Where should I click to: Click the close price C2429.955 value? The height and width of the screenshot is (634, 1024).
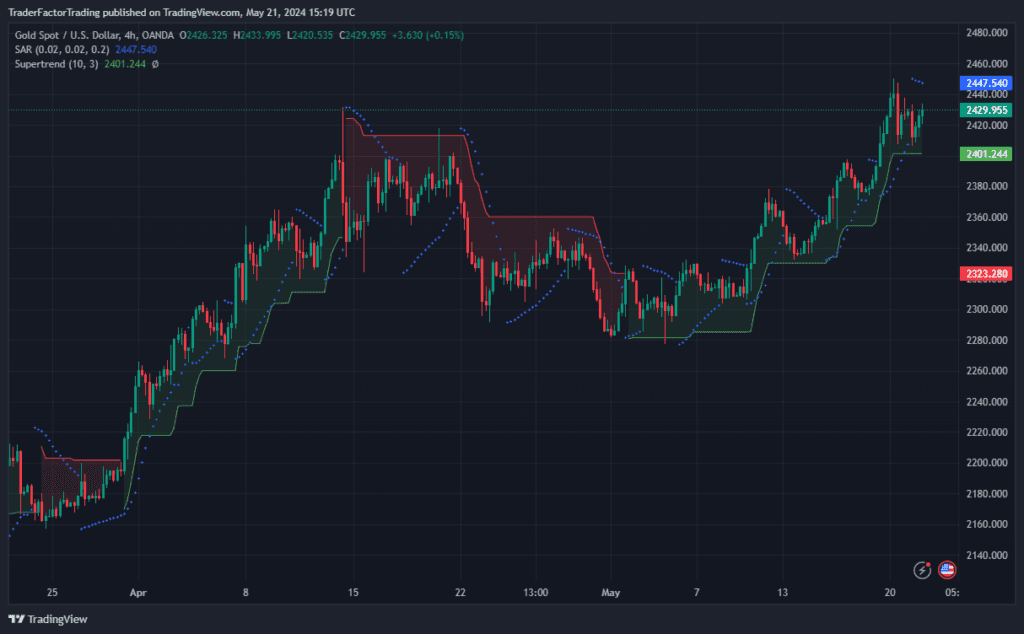click(x=362, y=35)
